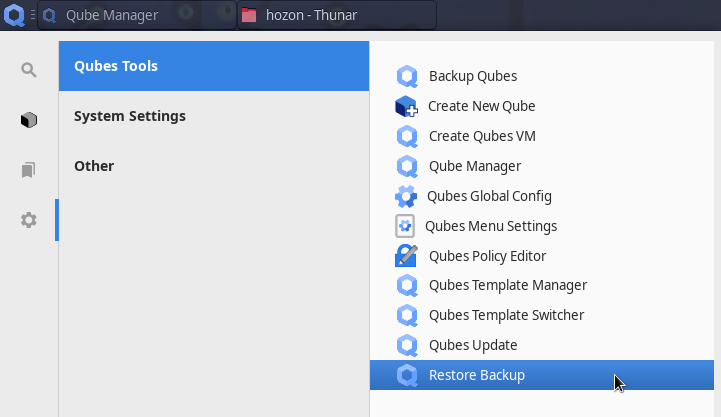
Task: Click the Qubes Template Manager icon
Action: [x=407, y=286]
